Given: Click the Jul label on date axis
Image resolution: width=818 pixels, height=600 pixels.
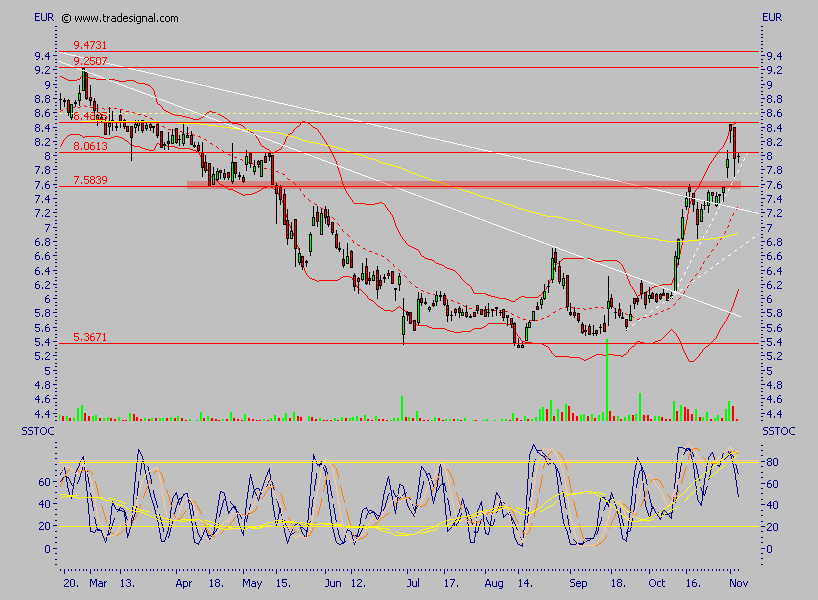Looking at the screenshot, I should pos(410,582).
